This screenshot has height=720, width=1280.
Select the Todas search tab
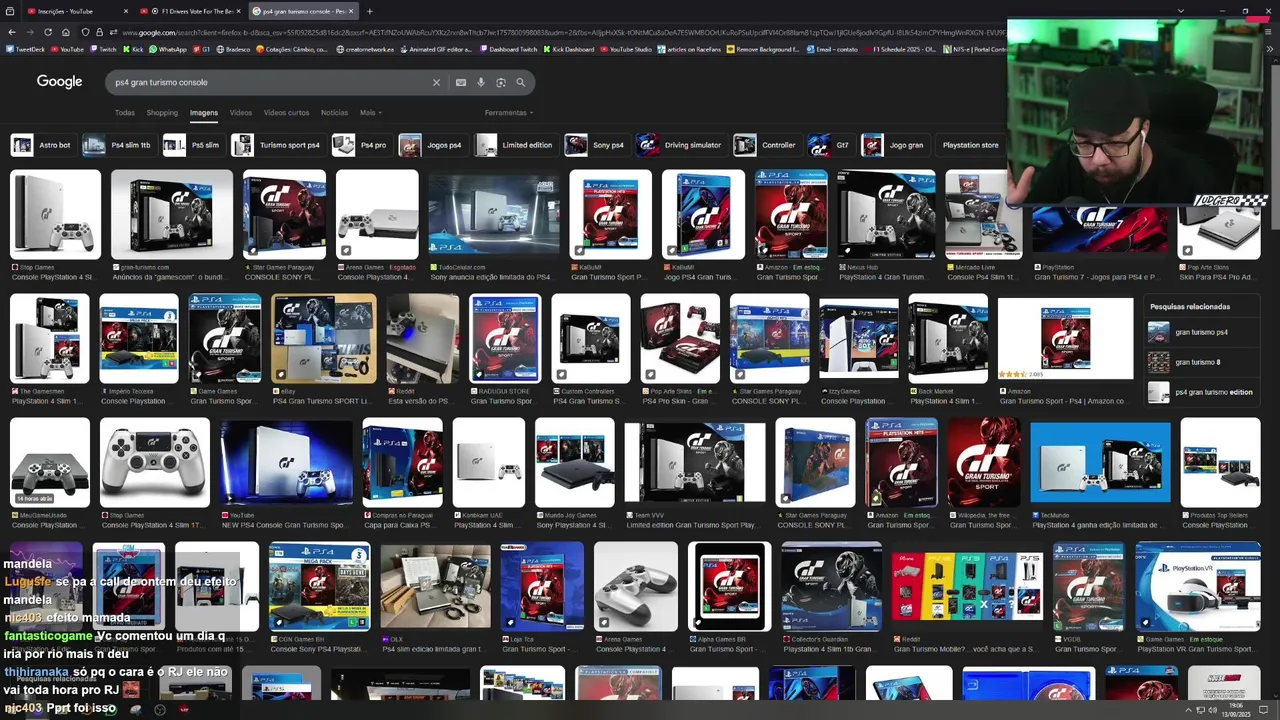pos(124,113)
